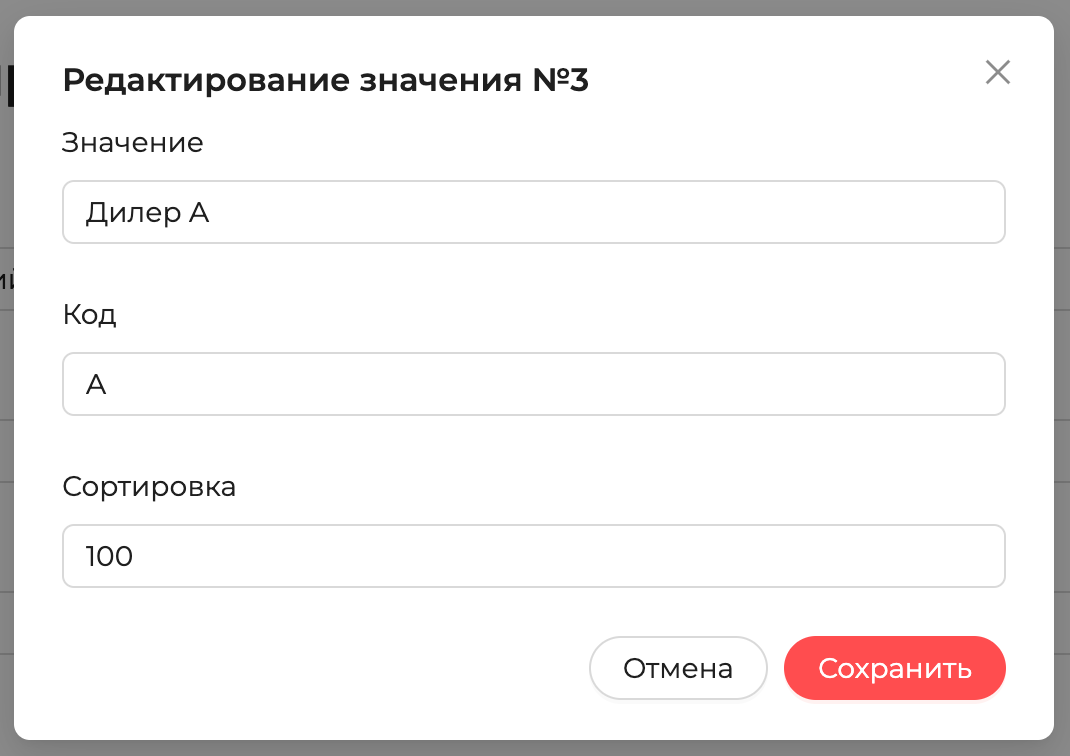This screenshot has height=756, width=1070.
Task: Place cursor on the 'A' code value
Action: pyautogui.click(x=96, y=385)
